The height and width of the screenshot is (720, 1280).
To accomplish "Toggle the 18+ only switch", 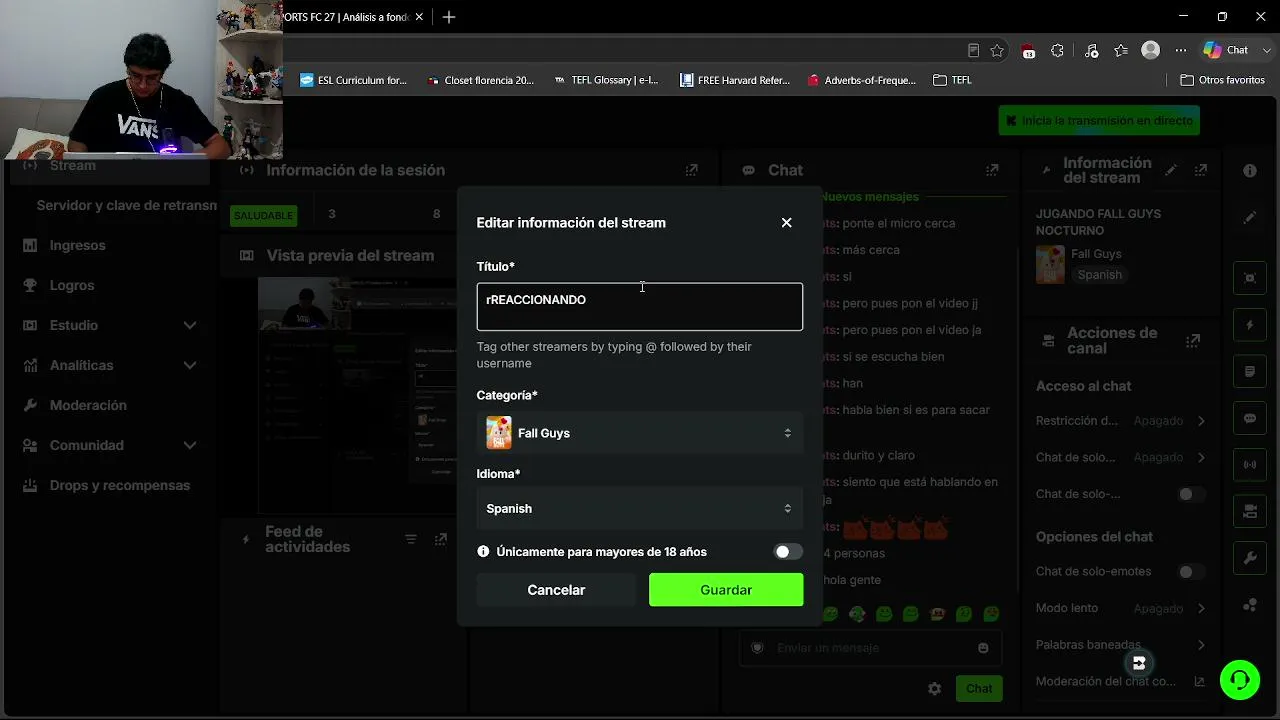I will click(788, 552).
